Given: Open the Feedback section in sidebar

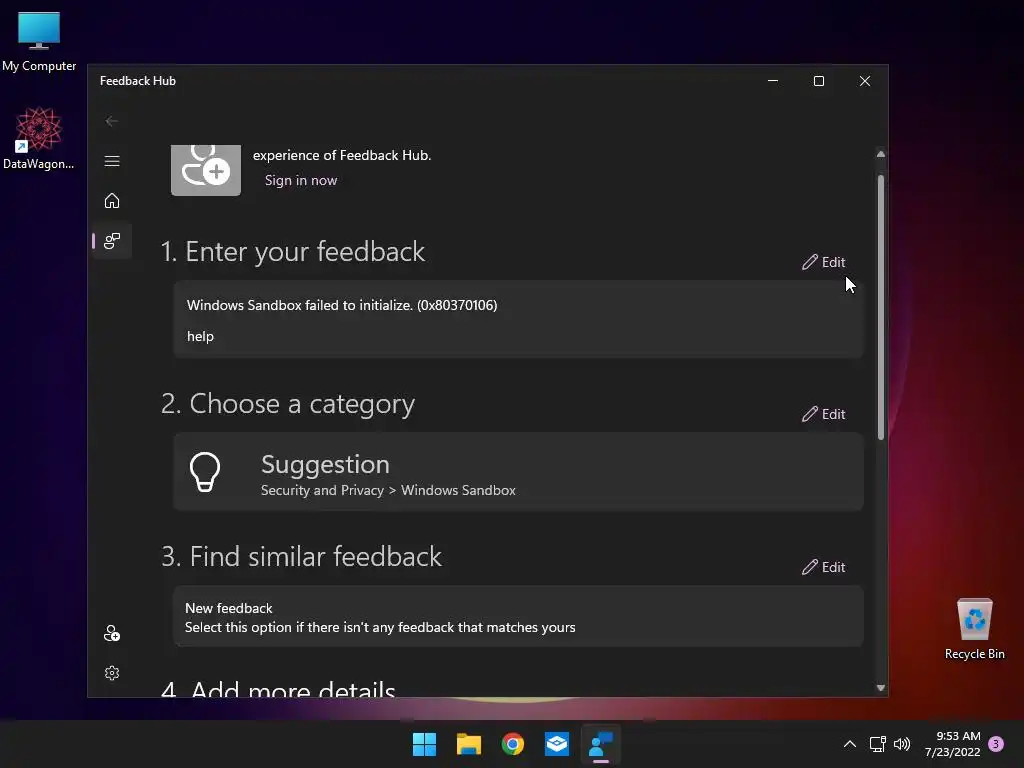Looking at the screenshot, I should click(x=112, y=240).
